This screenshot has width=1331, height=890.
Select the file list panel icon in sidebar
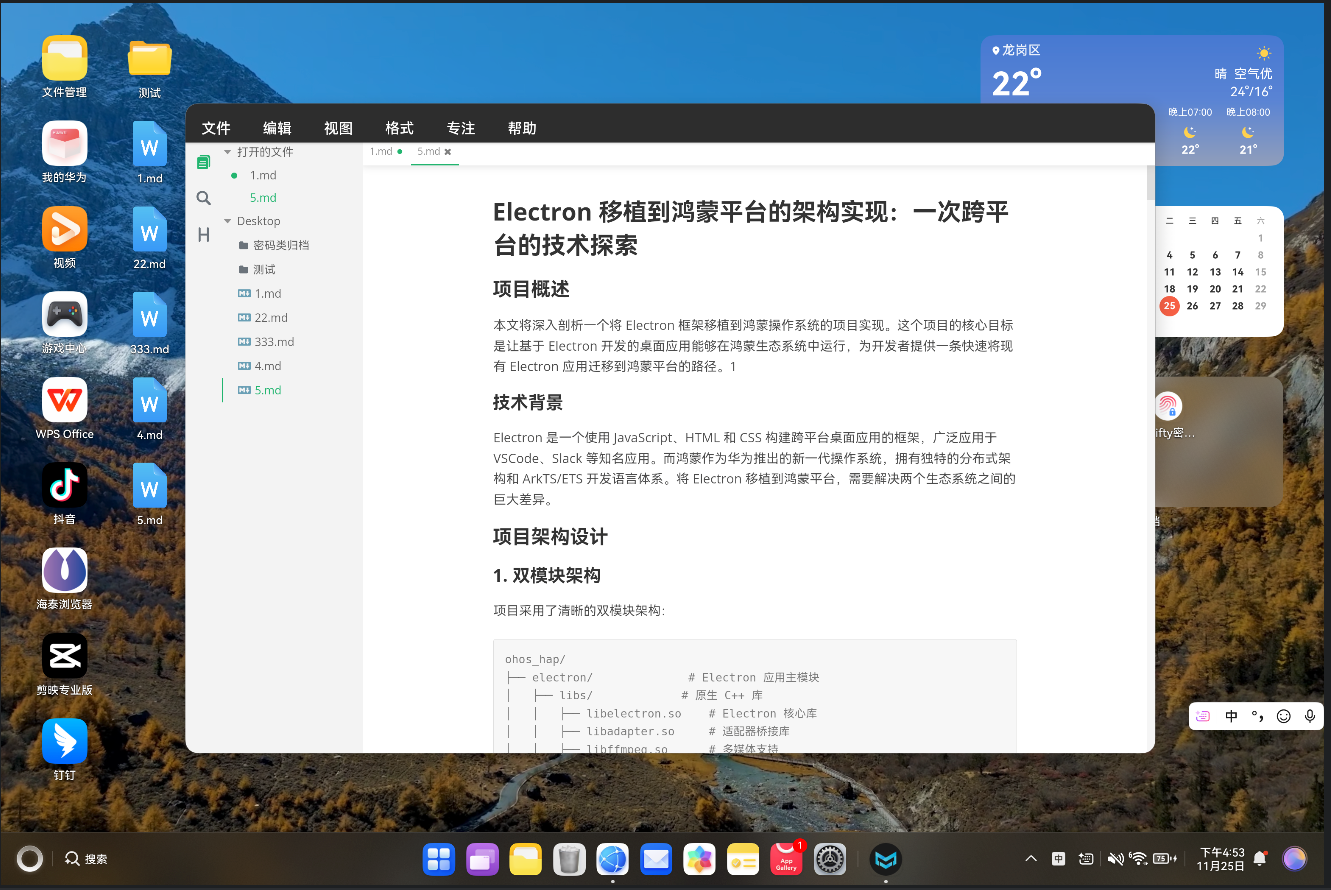pyautogui.click(x=203, y=161)
